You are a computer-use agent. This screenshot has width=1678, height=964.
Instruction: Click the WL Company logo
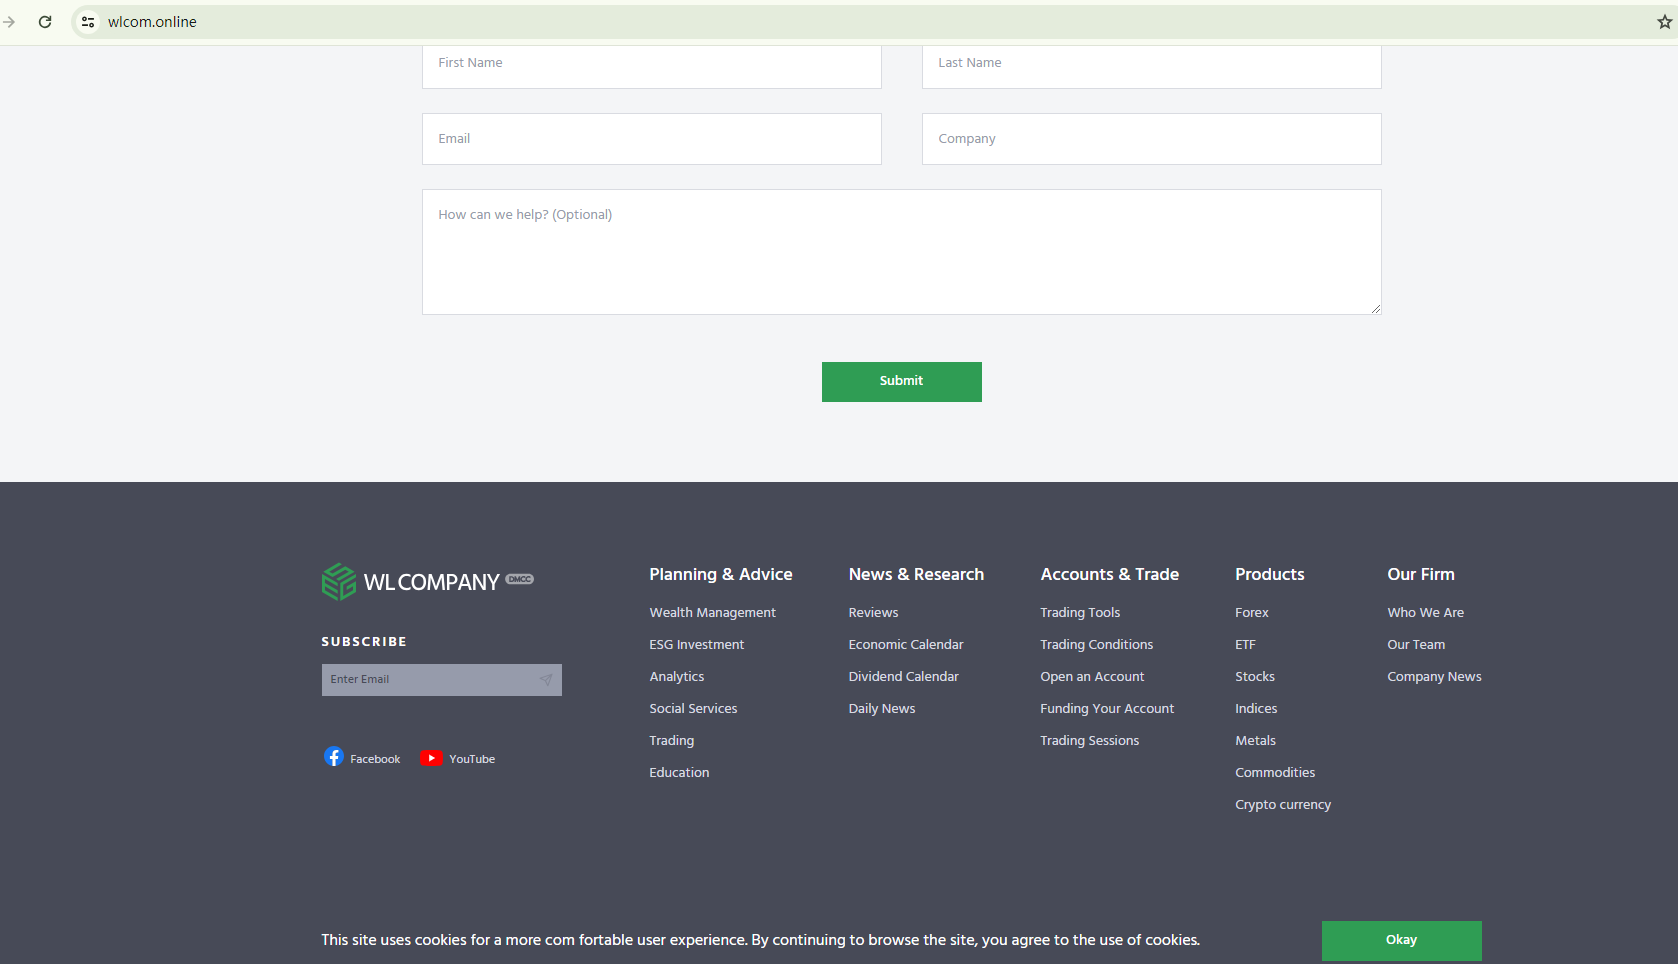(x=427, y=581)
